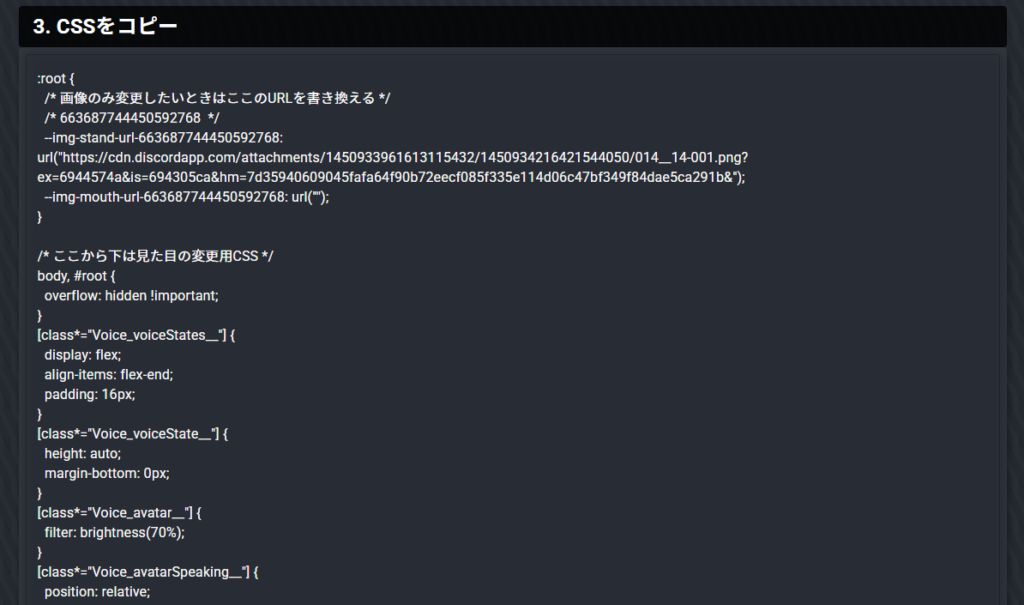Click the Voice_avatar__ selector line

[x=120, y=513]
